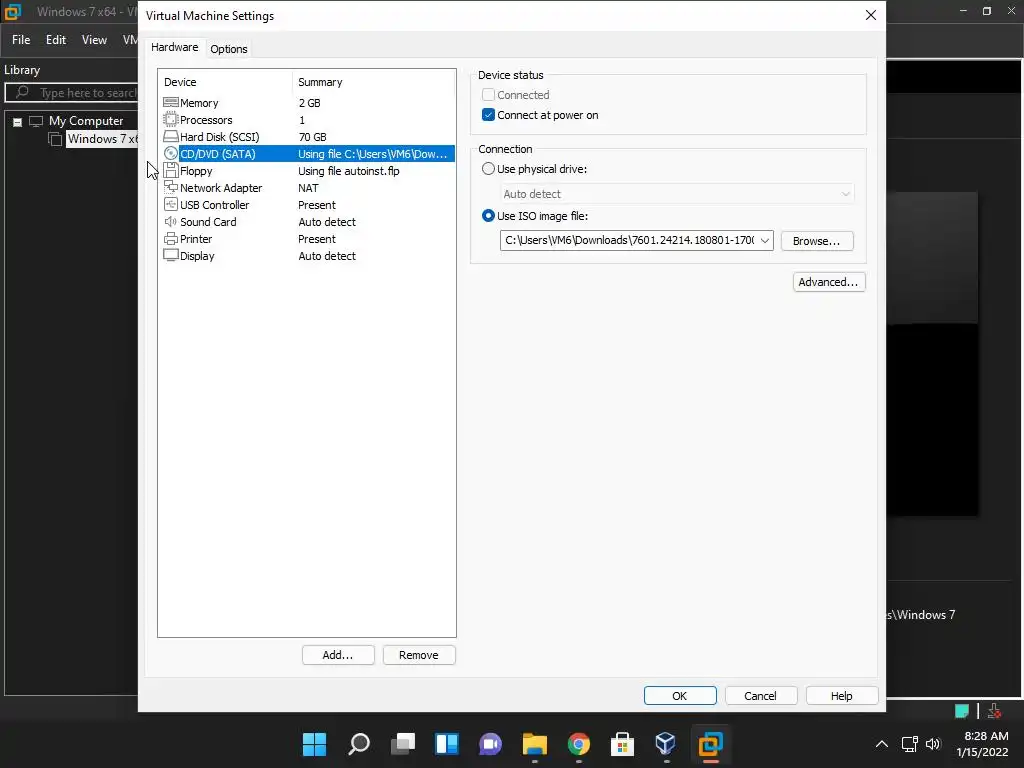Open VirtualBox from taskbar
Screen dimensions: 1024x768
tap(665, 744)
